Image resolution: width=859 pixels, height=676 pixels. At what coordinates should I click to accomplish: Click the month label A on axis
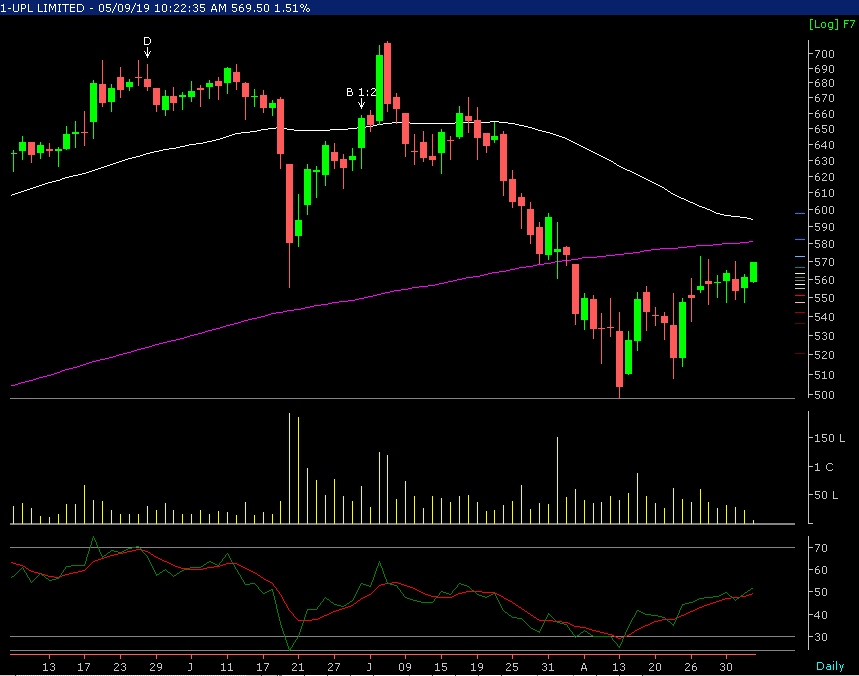click(584, 667)
